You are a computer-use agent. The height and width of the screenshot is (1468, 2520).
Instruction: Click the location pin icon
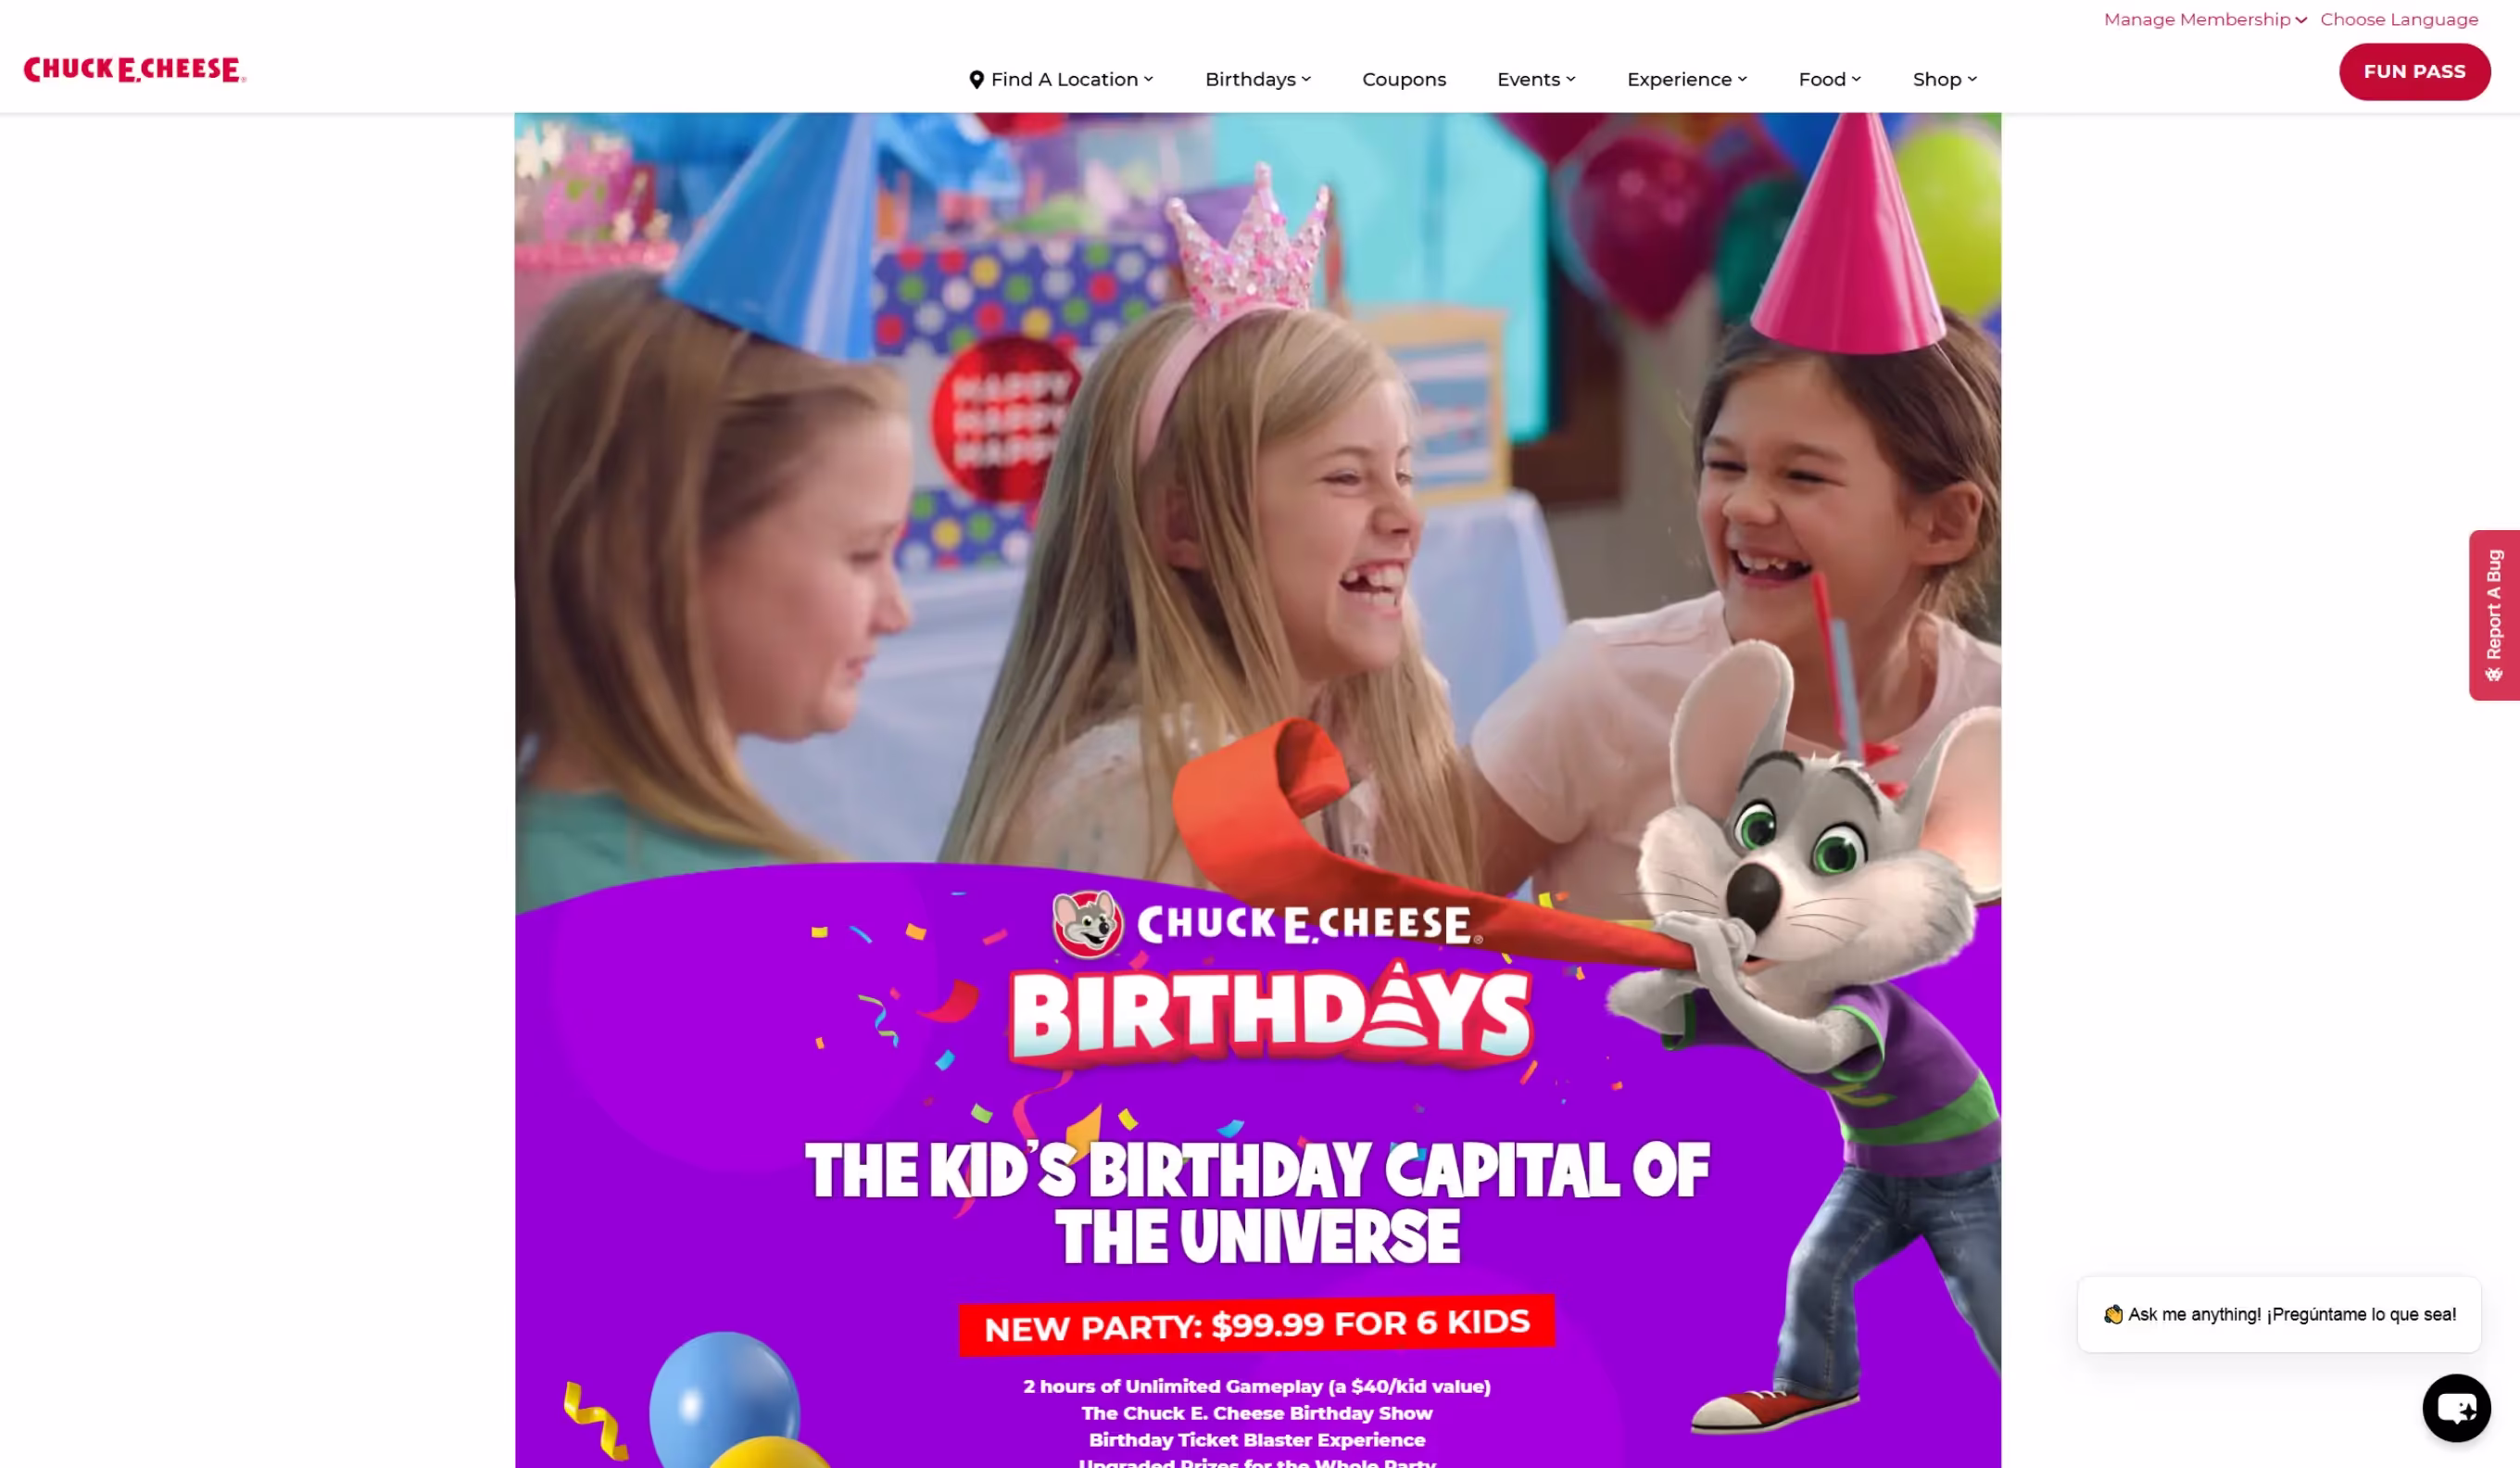click(976, 79)
